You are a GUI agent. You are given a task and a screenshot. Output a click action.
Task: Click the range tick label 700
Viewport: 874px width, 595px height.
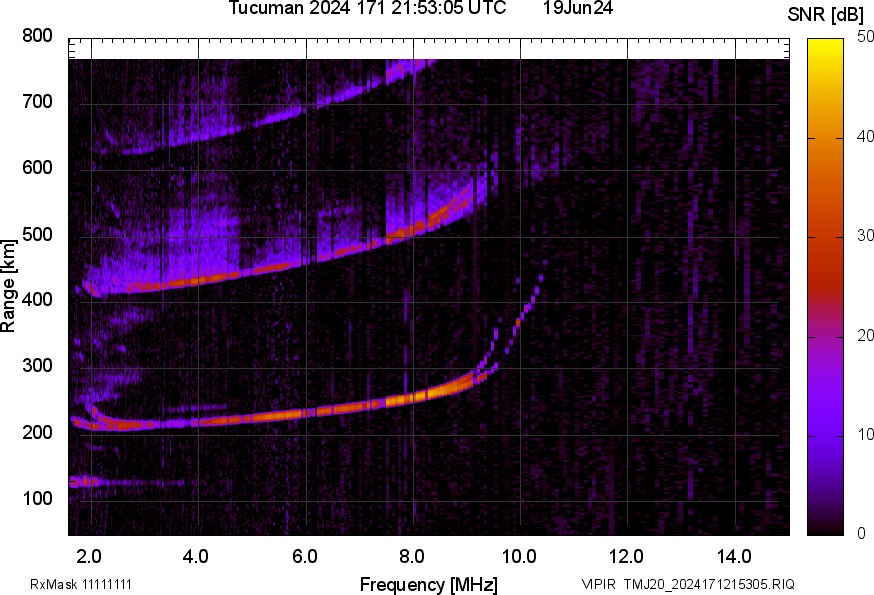37,102
